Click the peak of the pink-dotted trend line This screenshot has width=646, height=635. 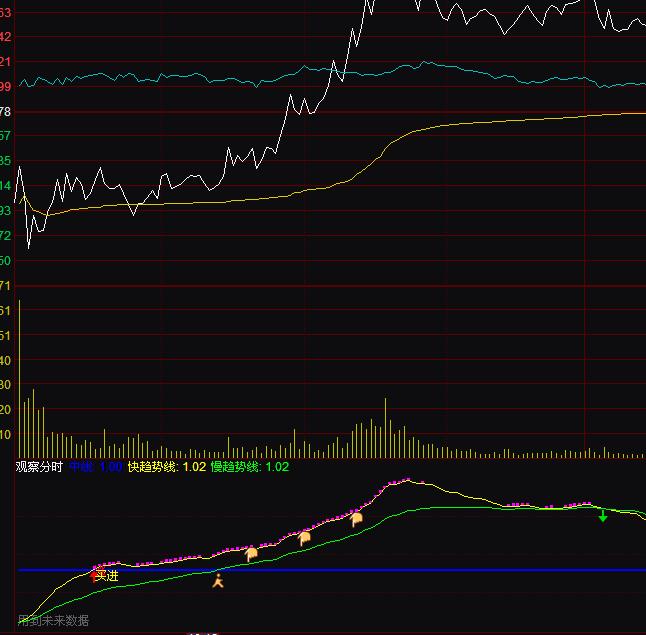(406, 481)
